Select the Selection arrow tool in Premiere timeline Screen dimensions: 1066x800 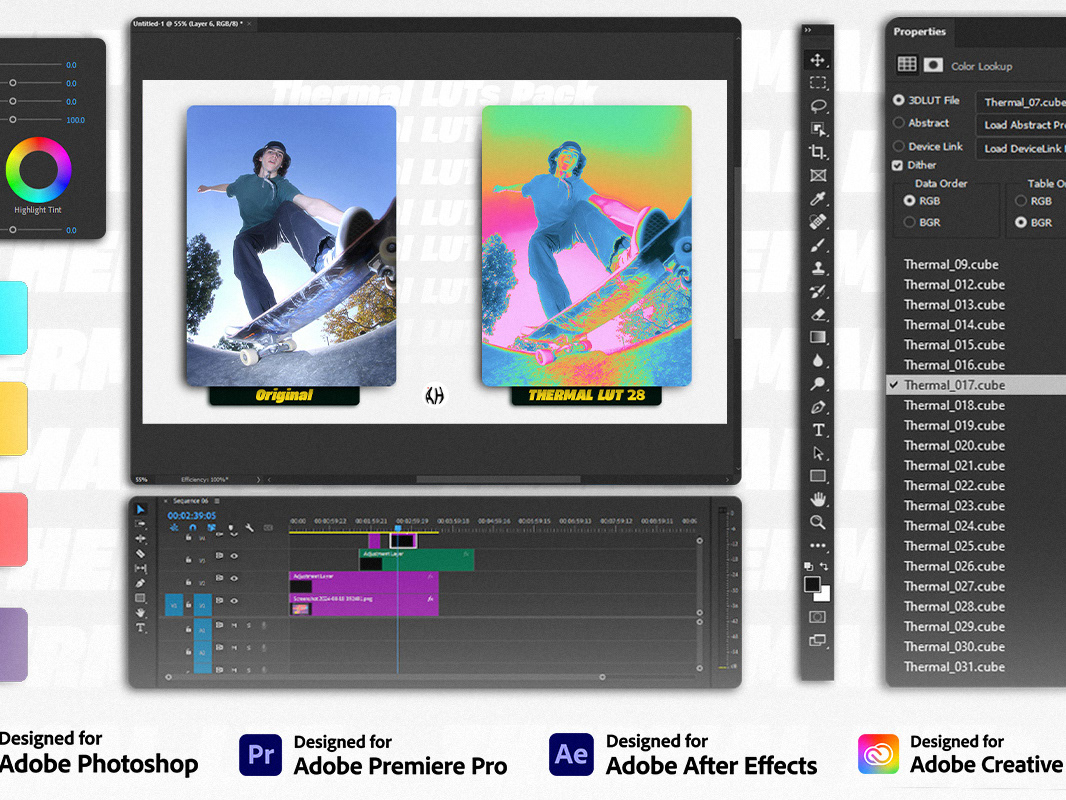point(140,509)
